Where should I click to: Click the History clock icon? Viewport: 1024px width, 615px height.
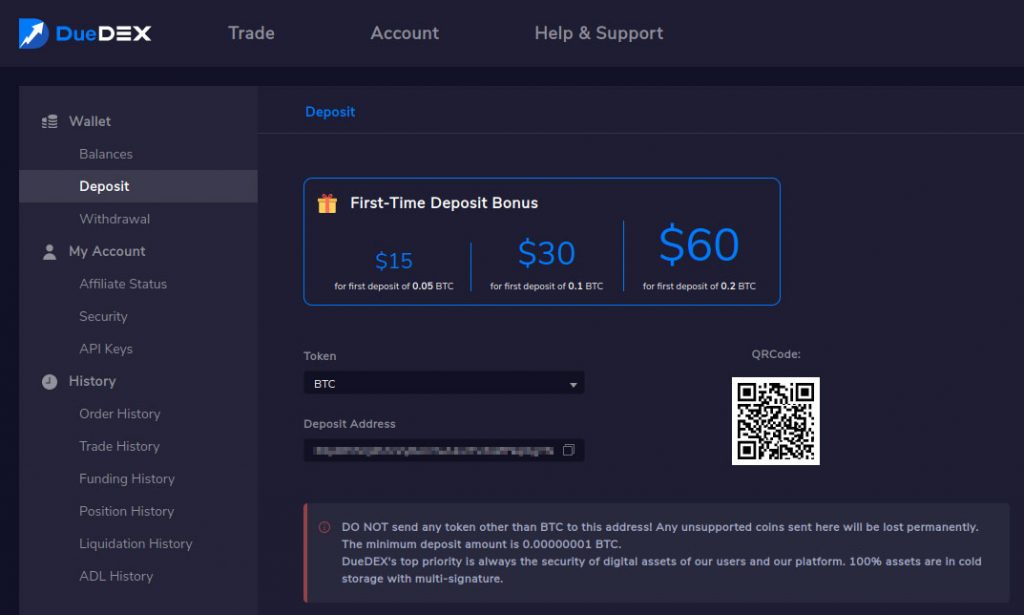click(x=50, y=382)
